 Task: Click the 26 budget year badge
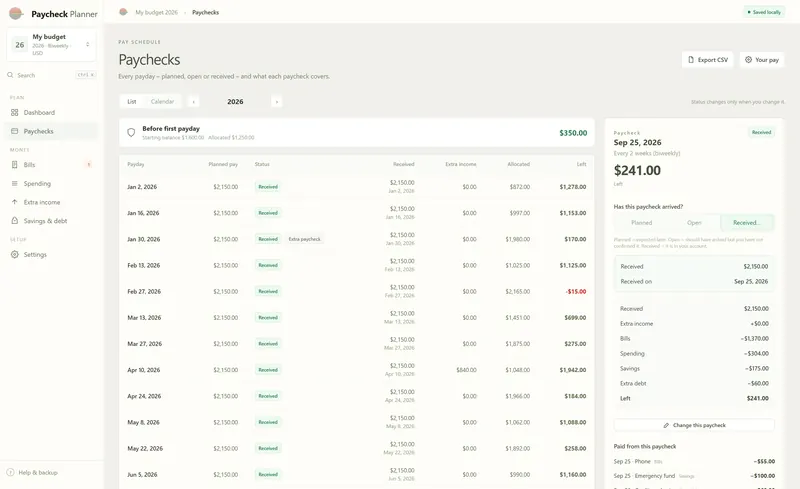point(19,45)
